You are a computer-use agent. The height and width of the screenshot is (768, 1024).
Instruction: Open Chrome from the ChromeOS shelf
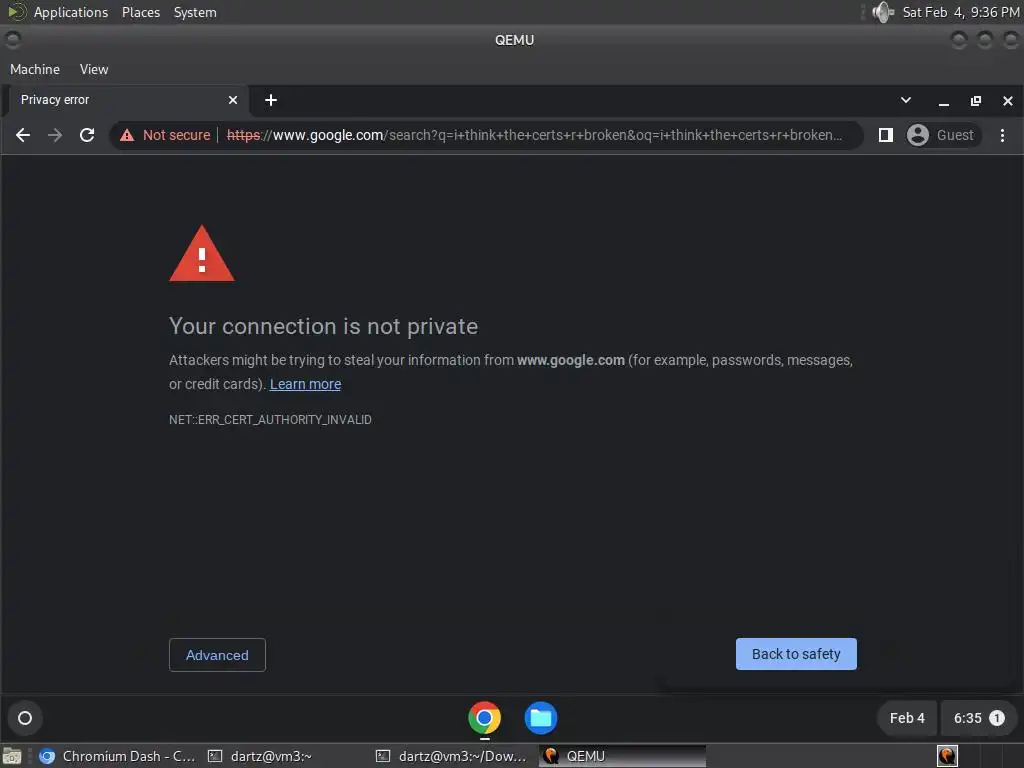[485, 718]
